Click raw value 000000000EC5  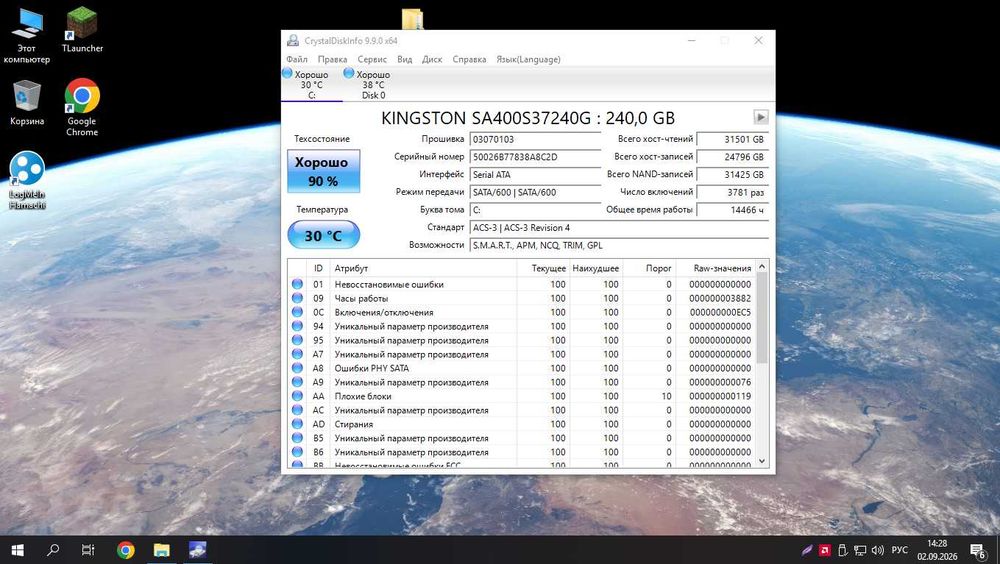(720, 313)
